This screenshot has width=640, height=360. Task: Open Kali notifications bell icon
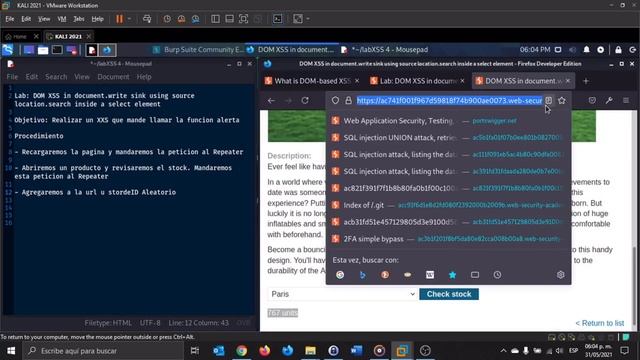click(x=587, y=50)
